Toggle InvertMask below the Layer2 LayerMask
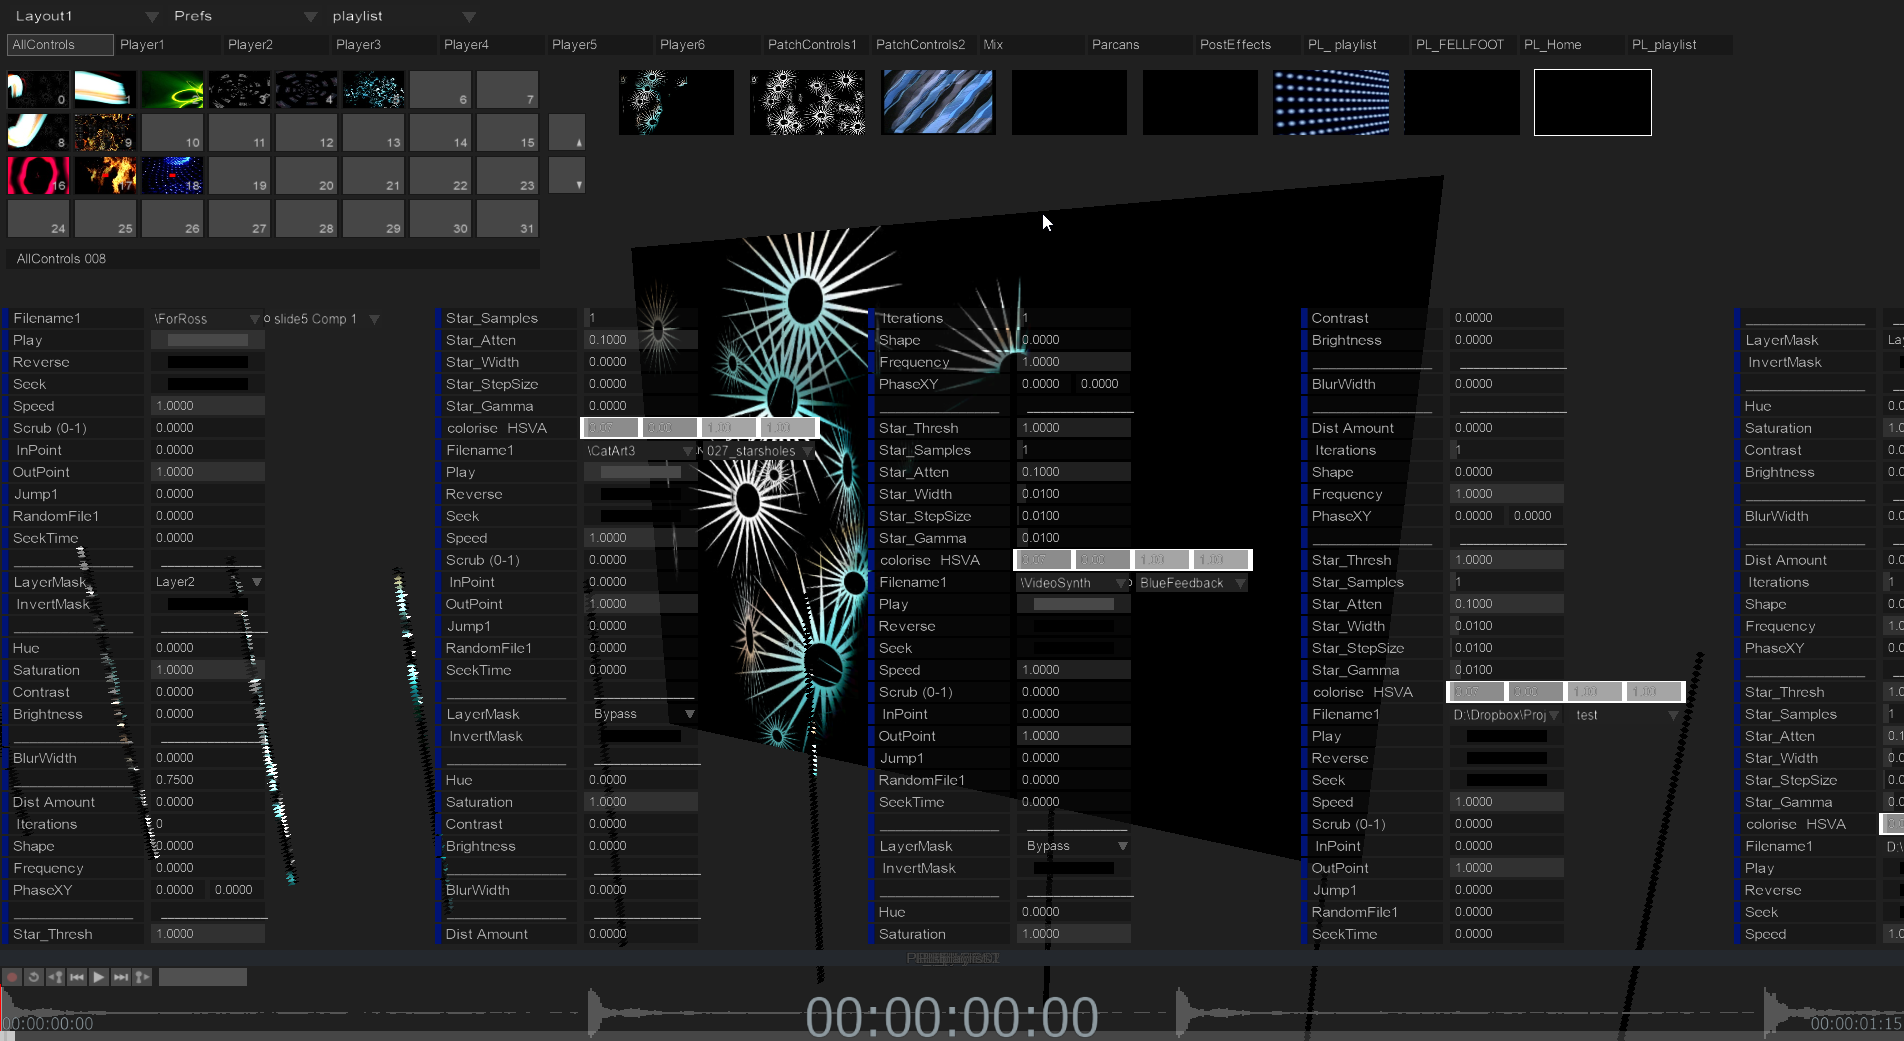1904x1041 pixels. tap(207, 604)
